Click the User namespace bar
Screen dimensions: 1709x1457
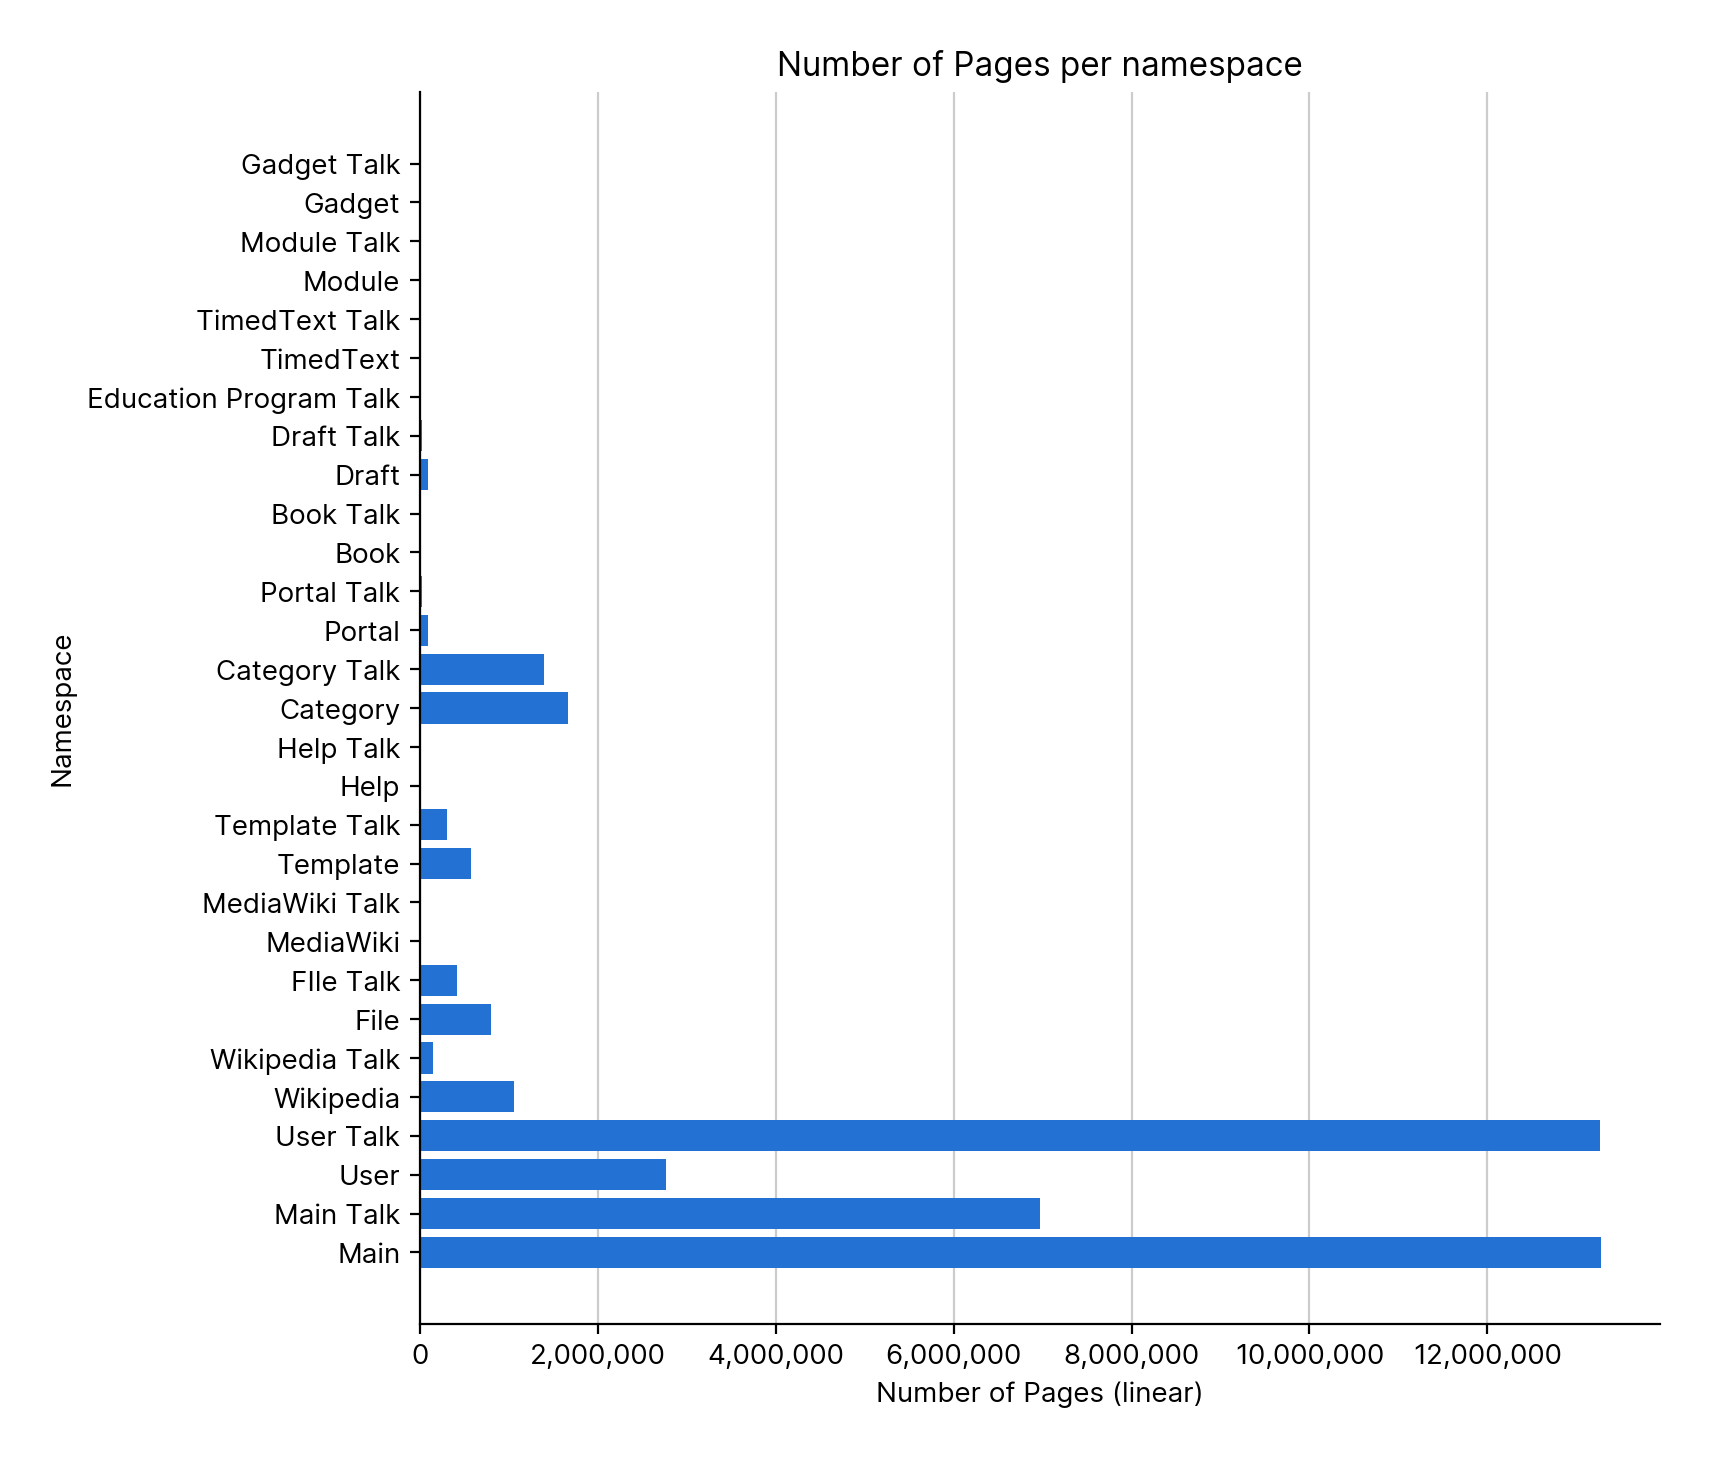coord(543,1175)
